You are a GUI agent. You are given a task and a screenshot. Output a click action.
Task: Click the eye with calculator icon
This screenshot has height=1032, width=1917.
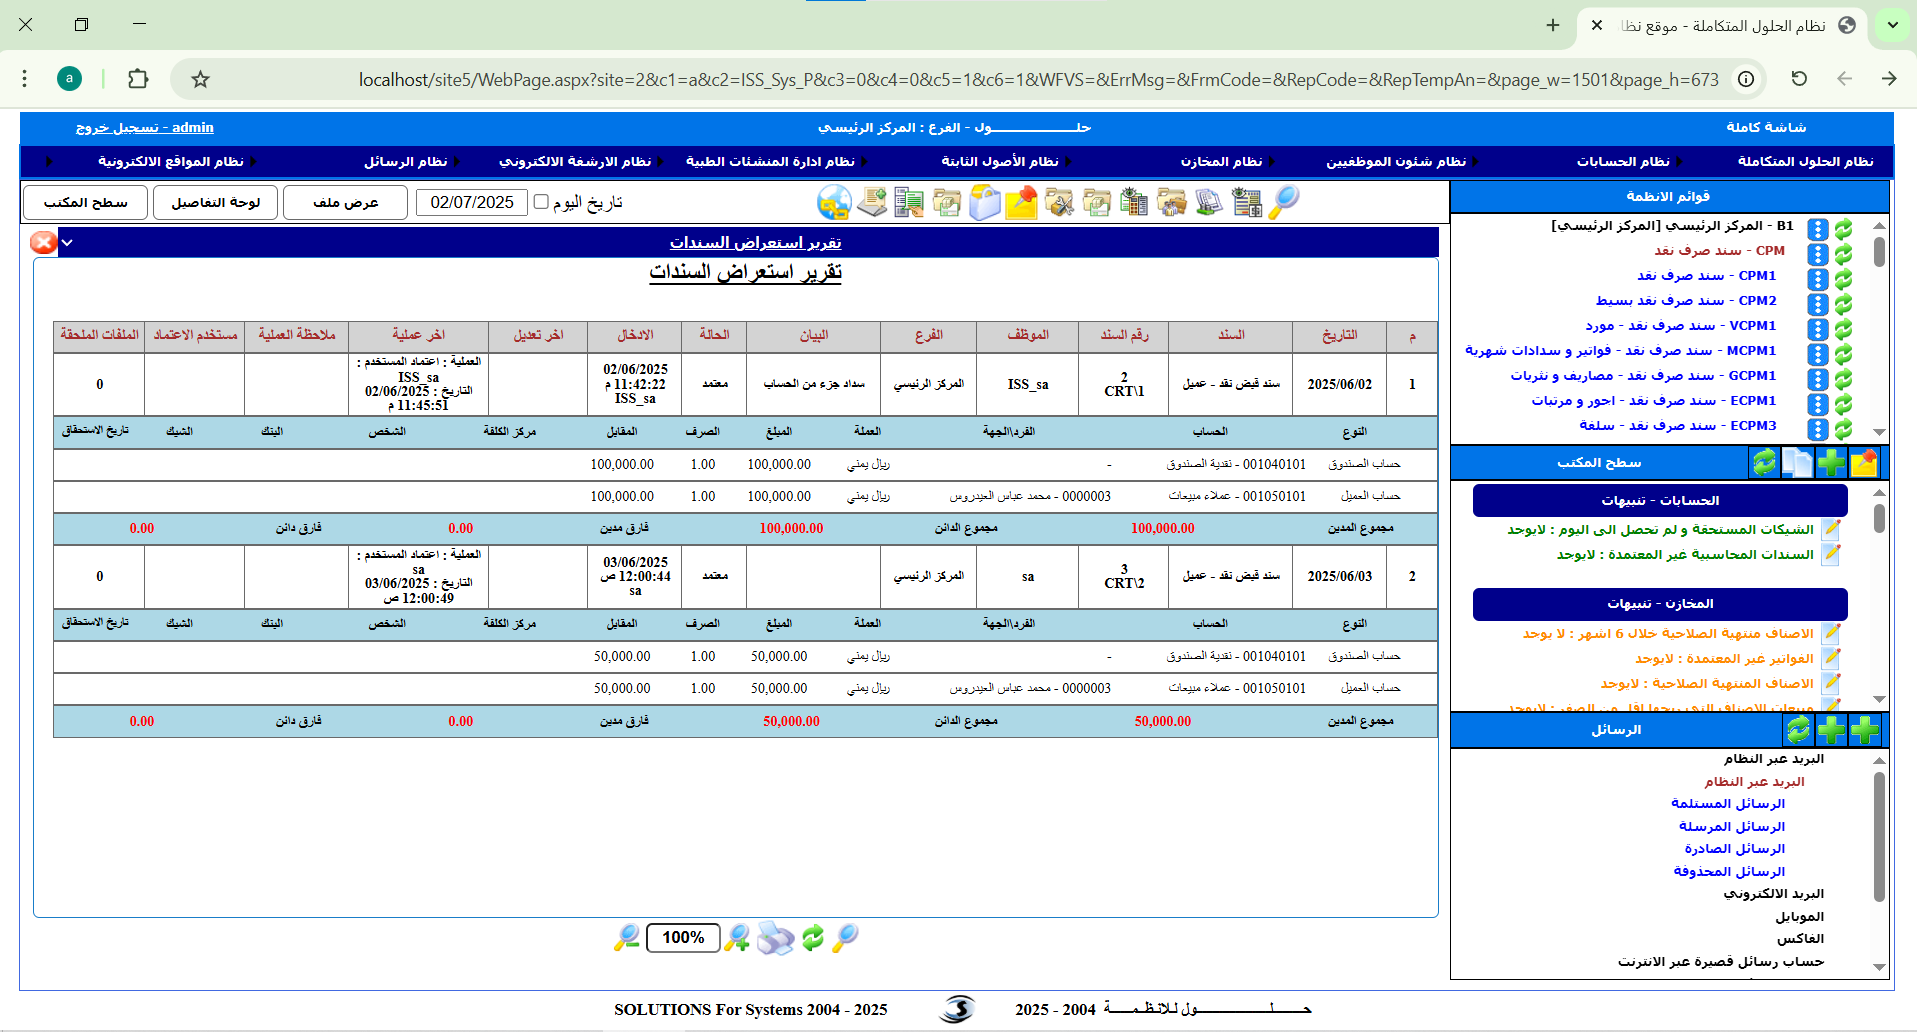coord(1134,203)
